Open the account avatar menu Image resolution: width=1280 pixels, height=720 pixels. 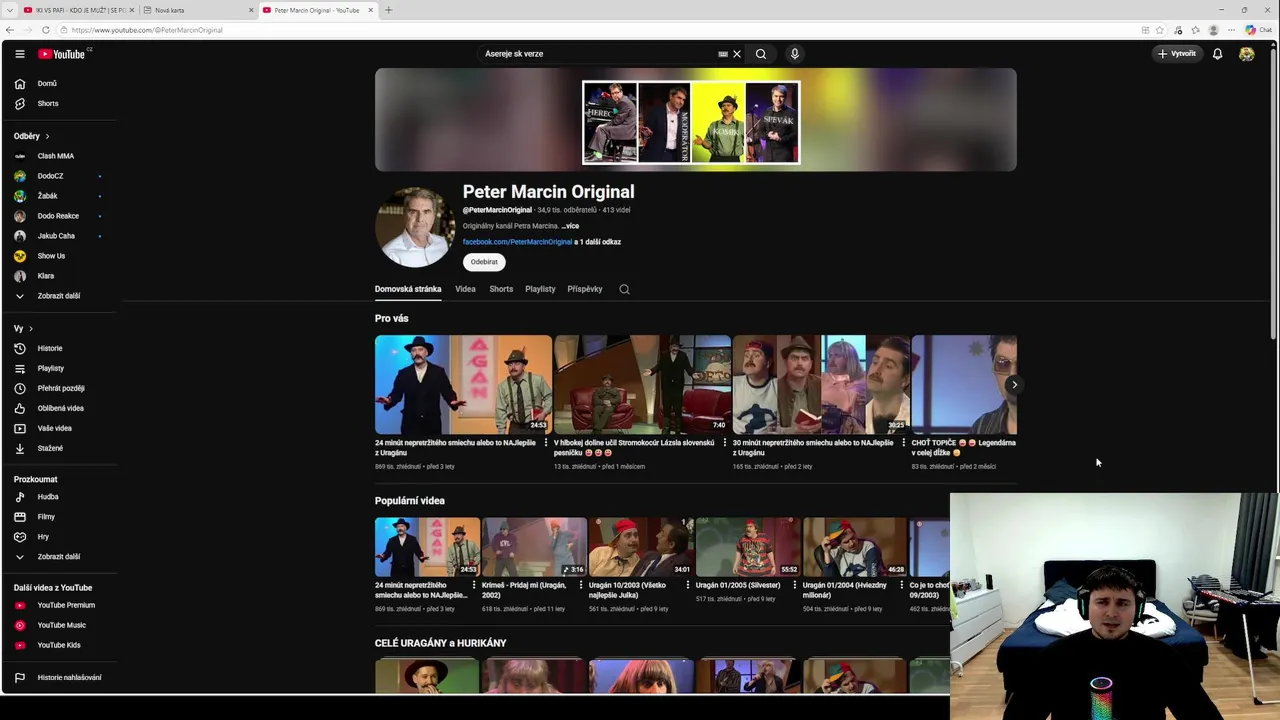(x=1246, y=54)
